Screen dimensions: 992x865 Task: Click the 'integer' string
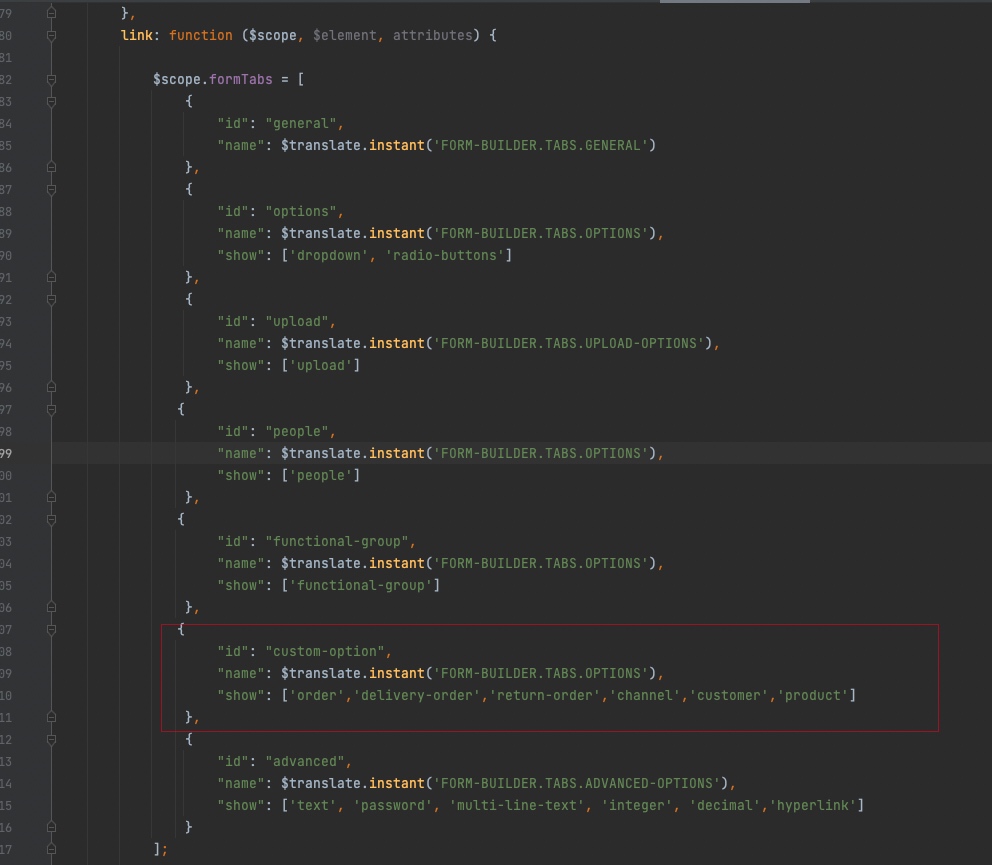(636, 806)
